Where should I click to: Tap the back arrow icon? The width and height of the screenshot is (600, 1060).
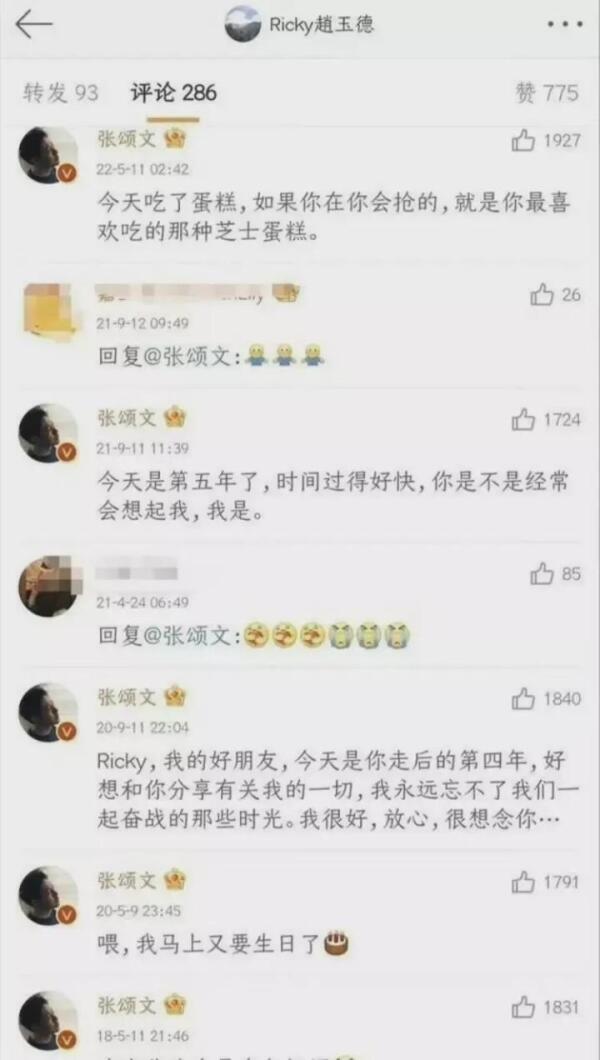click(34, 25)
